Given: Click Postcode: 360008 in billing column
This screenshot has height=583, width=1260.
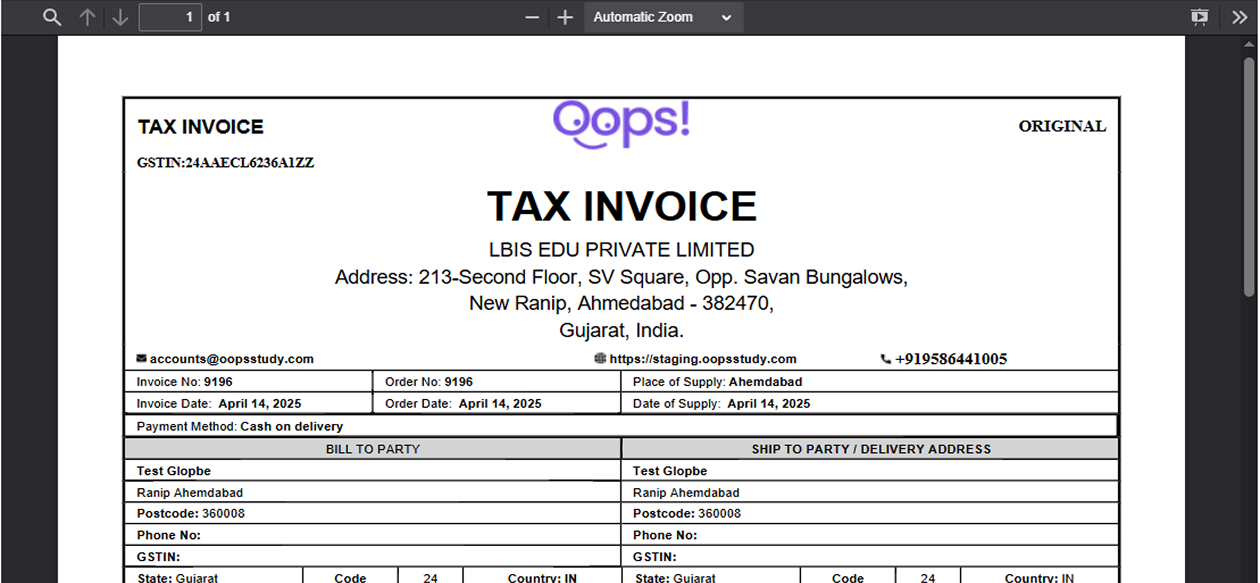Looking at the screenshot, I should click(x=191, y=514).
